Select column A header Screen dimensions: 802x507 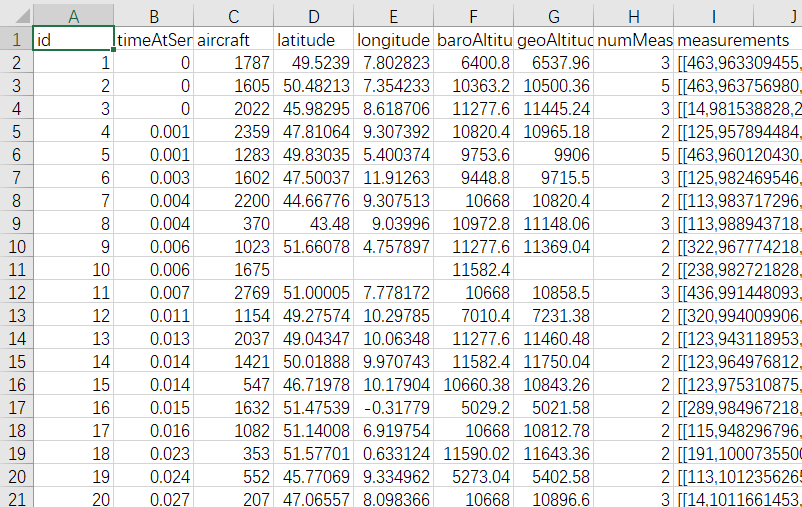point(73,15)
